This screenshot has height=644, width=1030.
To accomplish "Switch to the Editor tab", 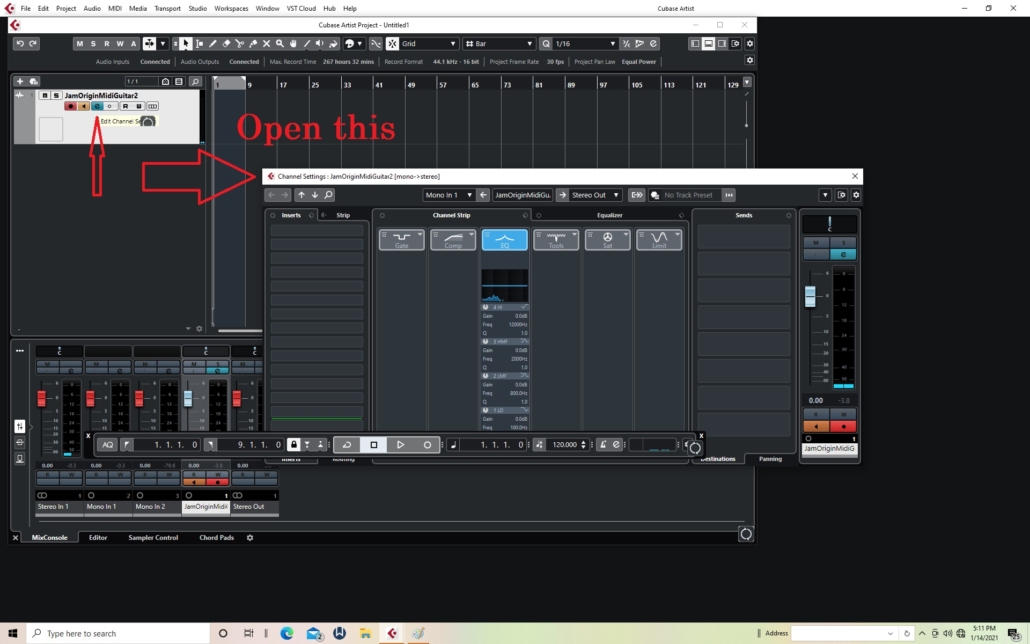I will coord(98,538).
